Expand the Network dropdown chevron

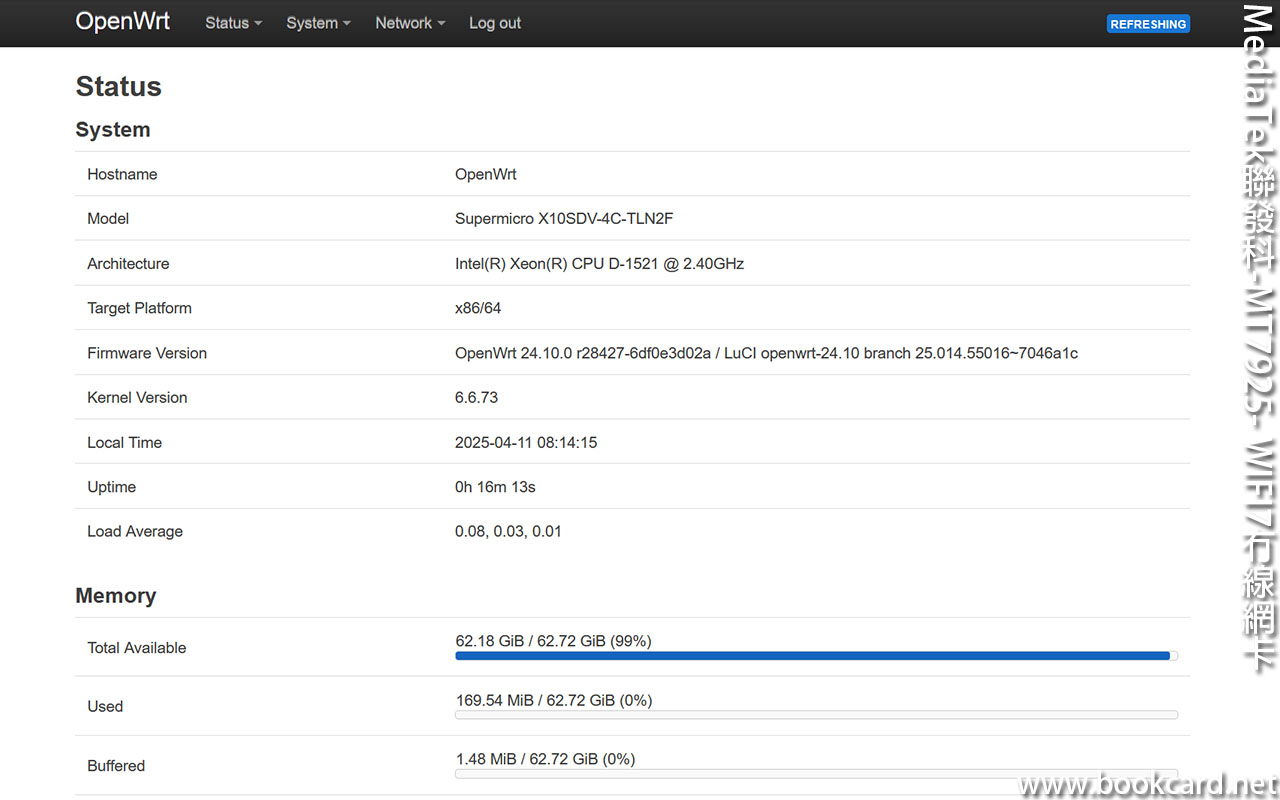[x=440, y=23]
